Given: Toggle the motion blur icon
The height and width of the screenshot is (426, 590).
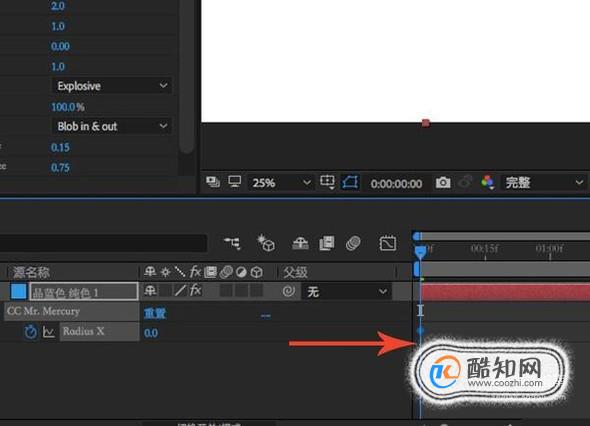Looking at the screenshot, I should pyautogui.click(x=353, y=243).
